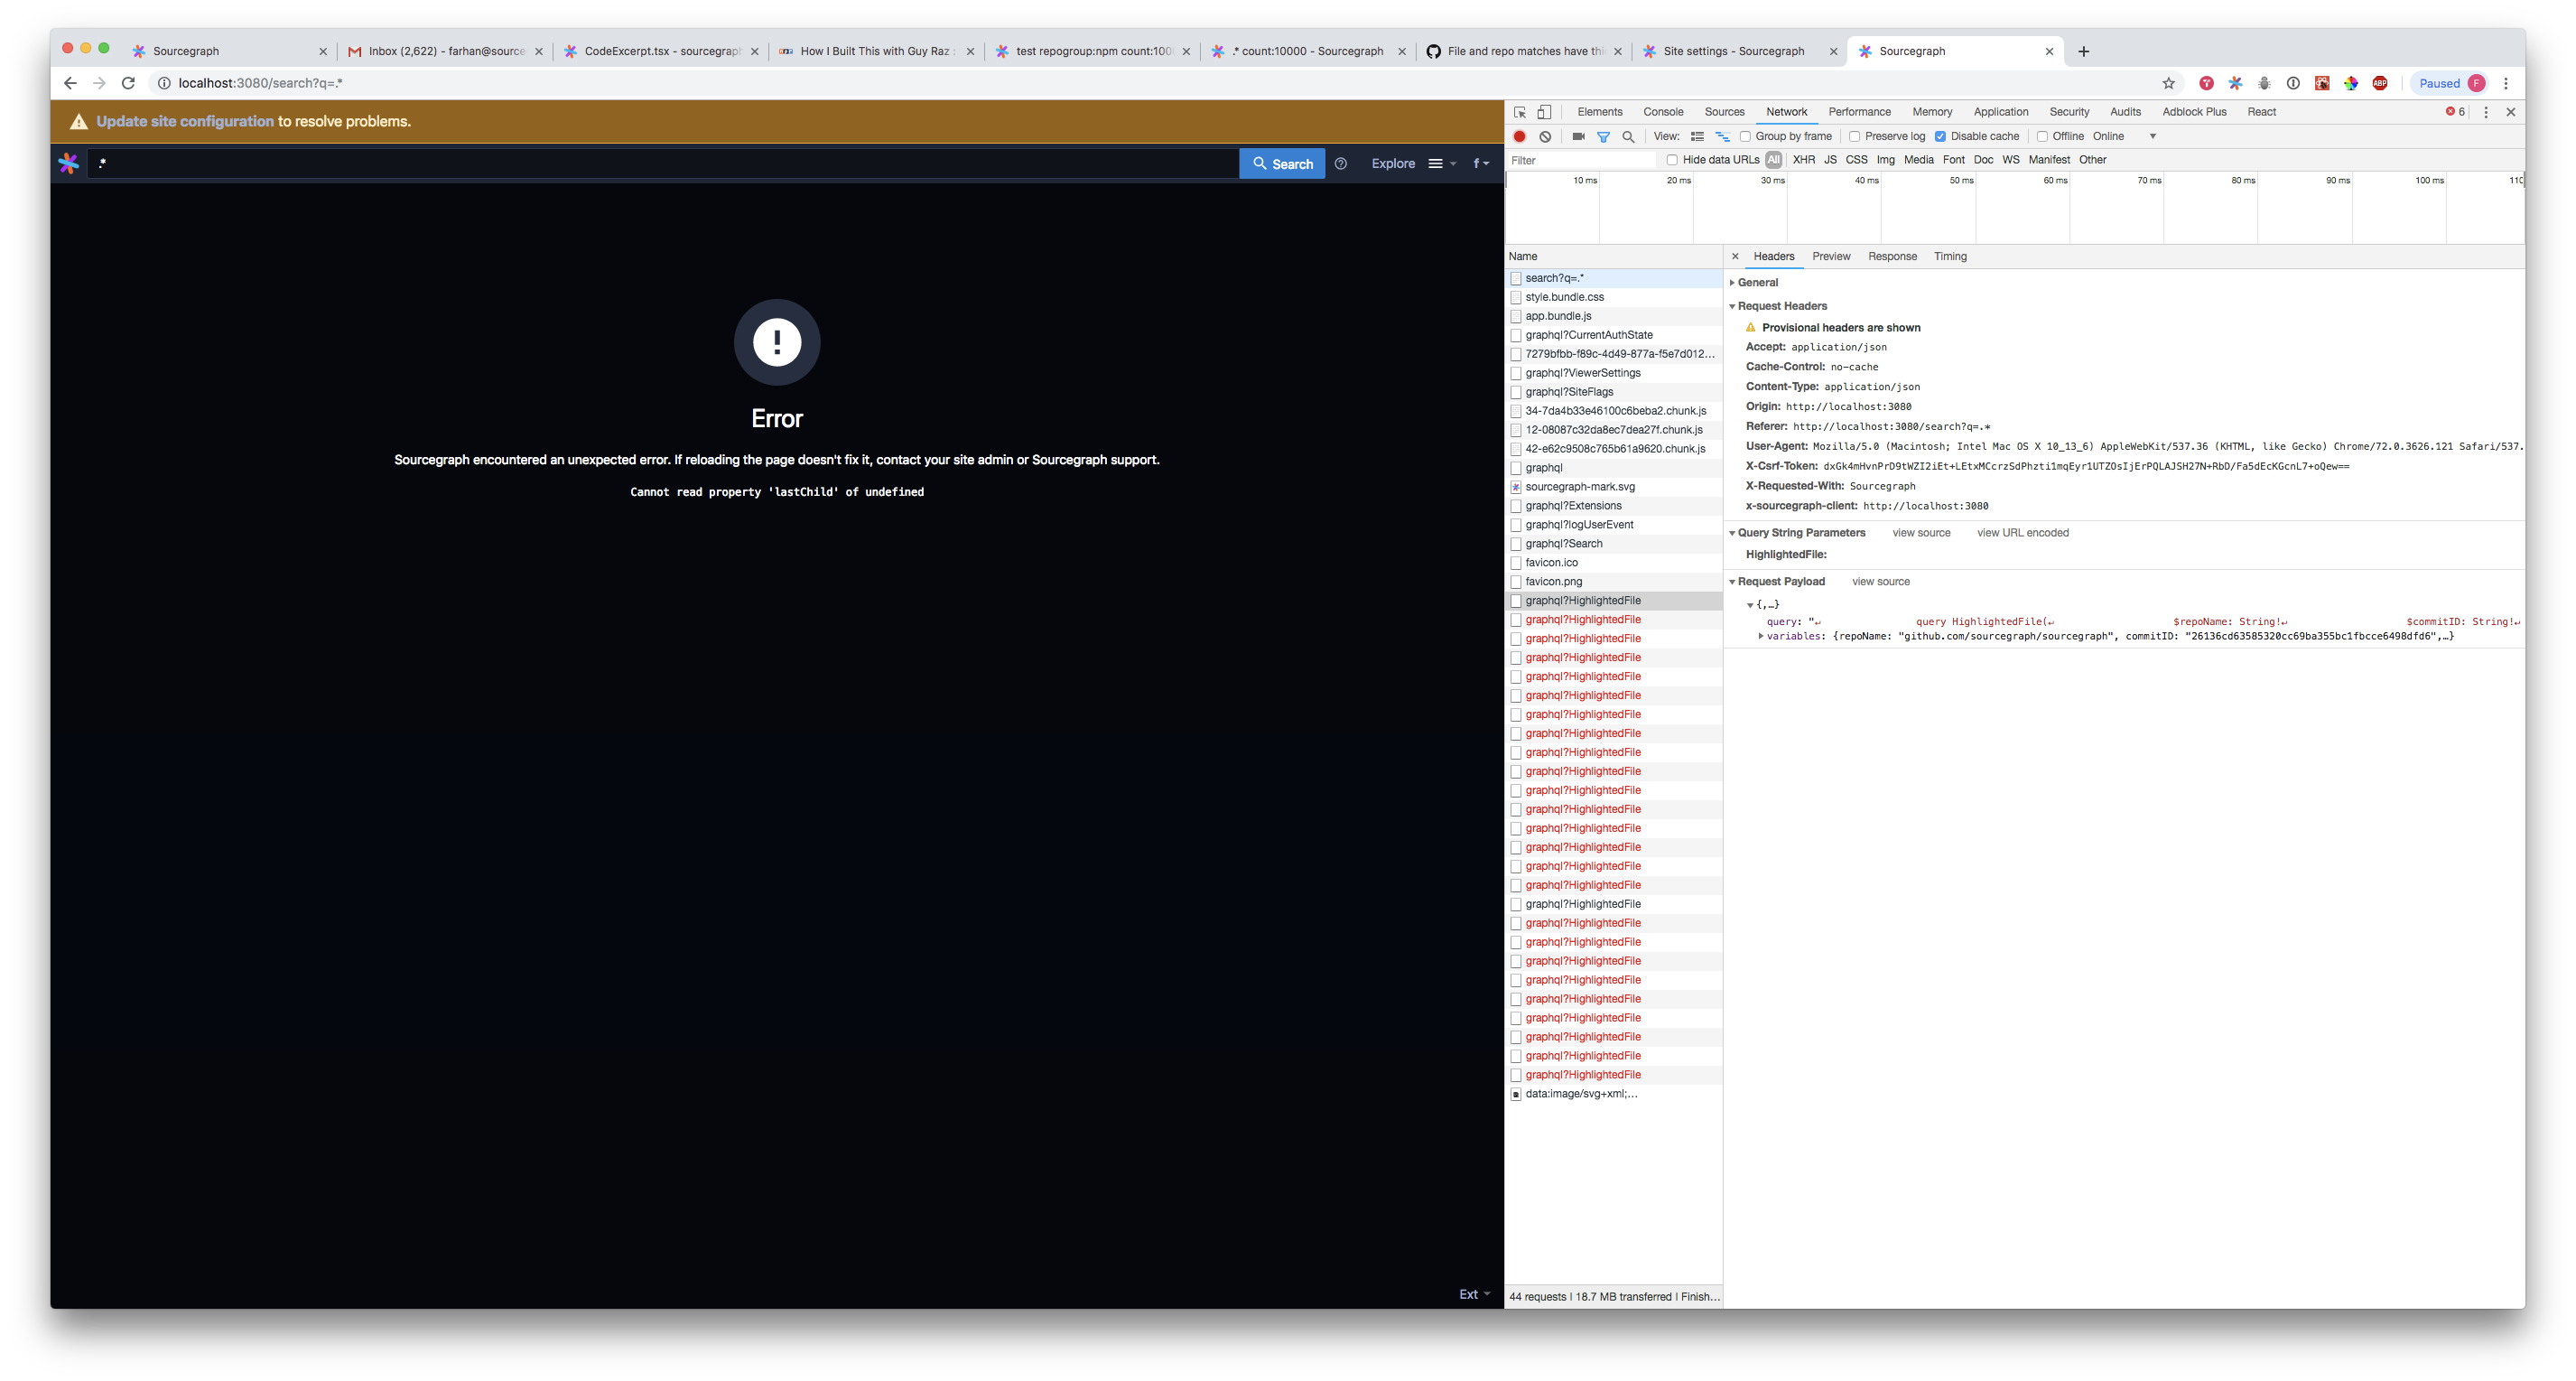Click the Sourcegraph extension icon in toolbar
Viewport: 2576px width, 1381px height.
(2235, 83)
